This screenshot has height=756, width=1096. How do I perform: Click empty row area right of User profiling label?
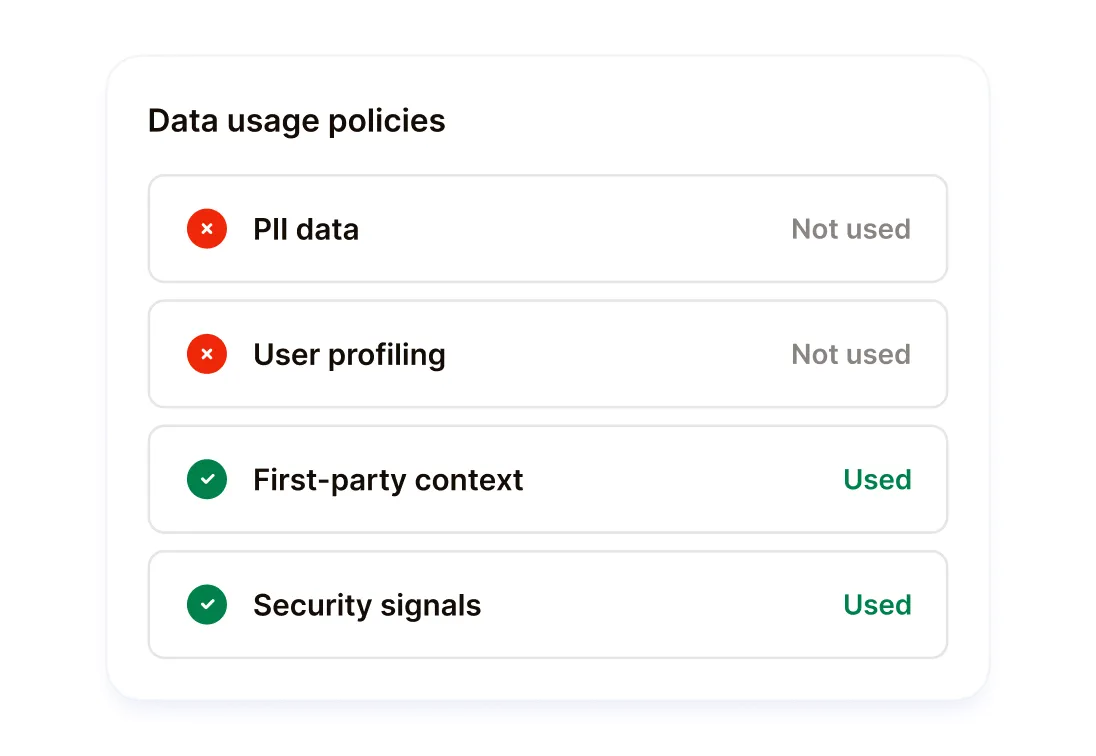pyautogui.click(x=615, y=354)
